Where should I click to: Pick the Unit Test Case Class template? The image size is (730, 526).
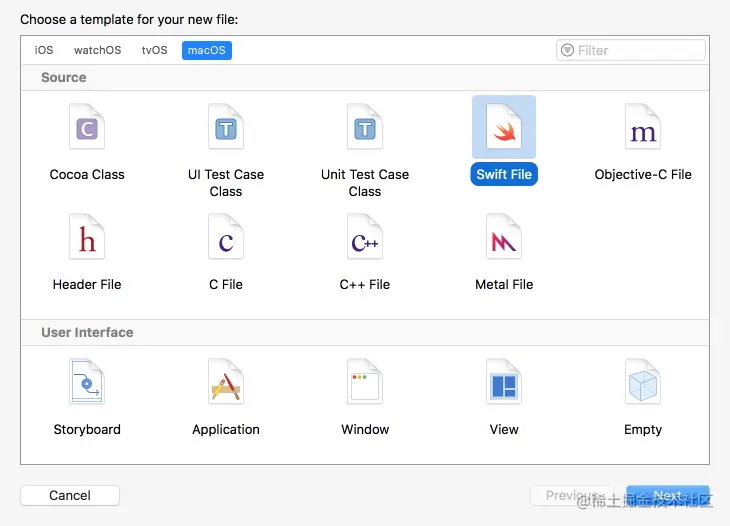[365, 129]
